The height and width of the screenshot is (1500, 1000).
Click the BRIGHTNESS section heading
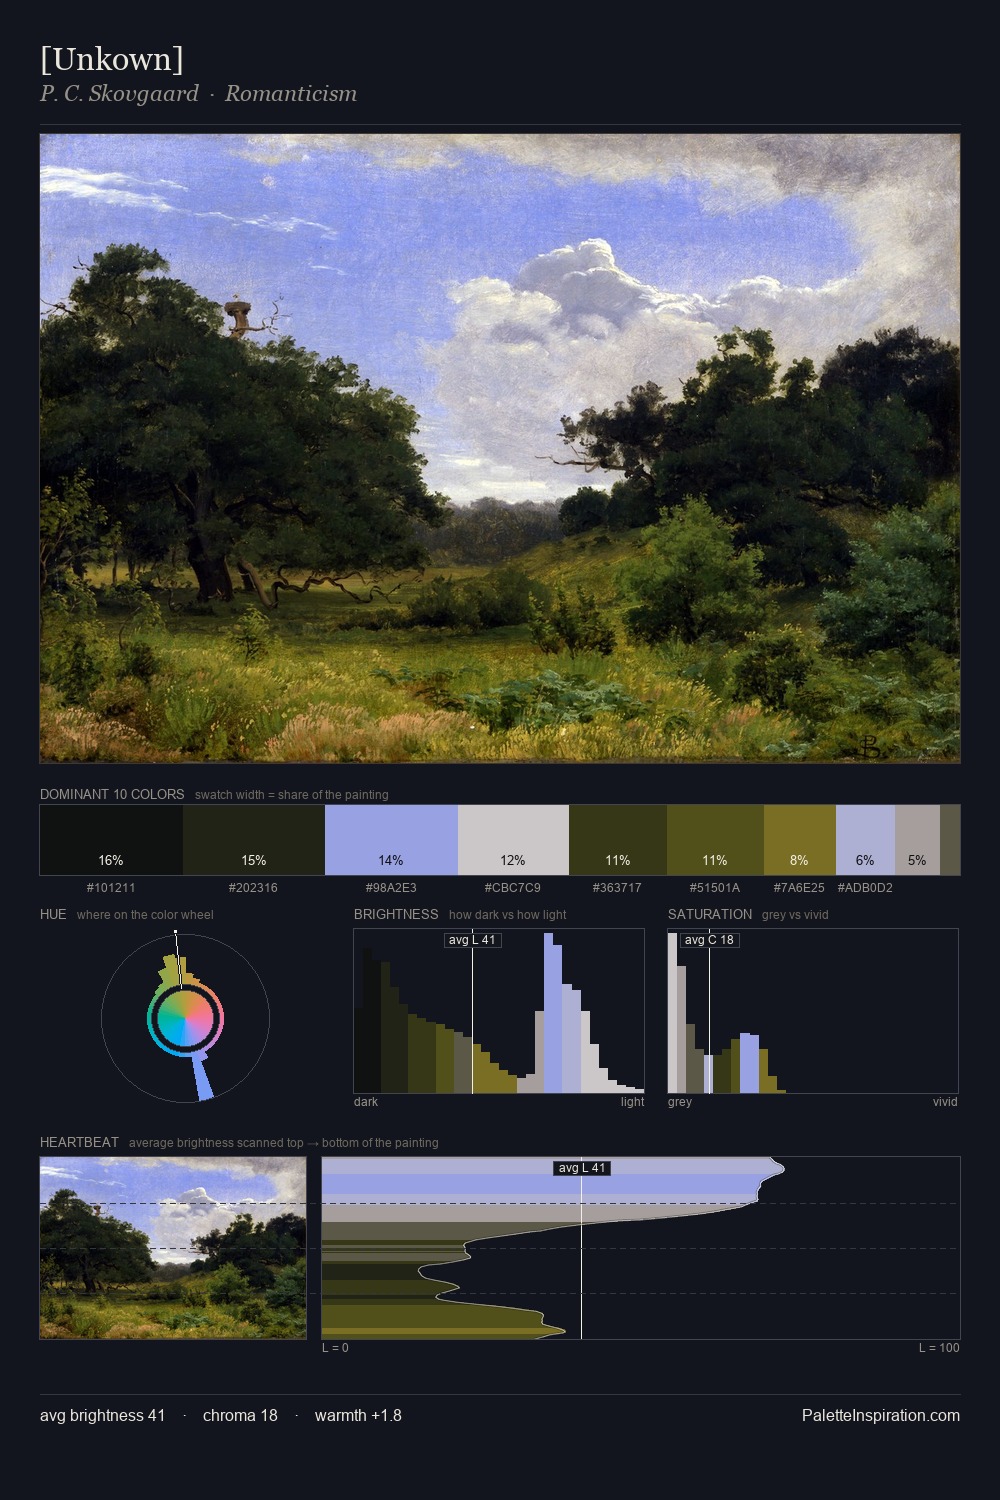[x=396, y=914]
